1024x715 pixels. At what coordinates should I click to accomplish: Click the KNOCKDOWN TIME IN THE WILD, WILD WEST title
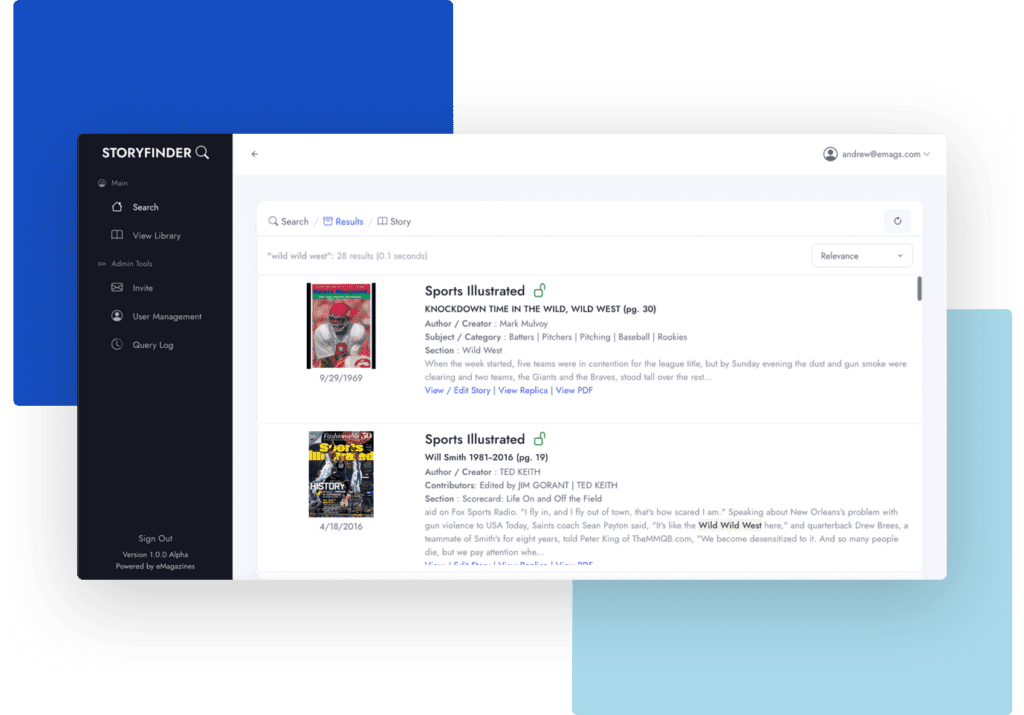click(540, 309)
